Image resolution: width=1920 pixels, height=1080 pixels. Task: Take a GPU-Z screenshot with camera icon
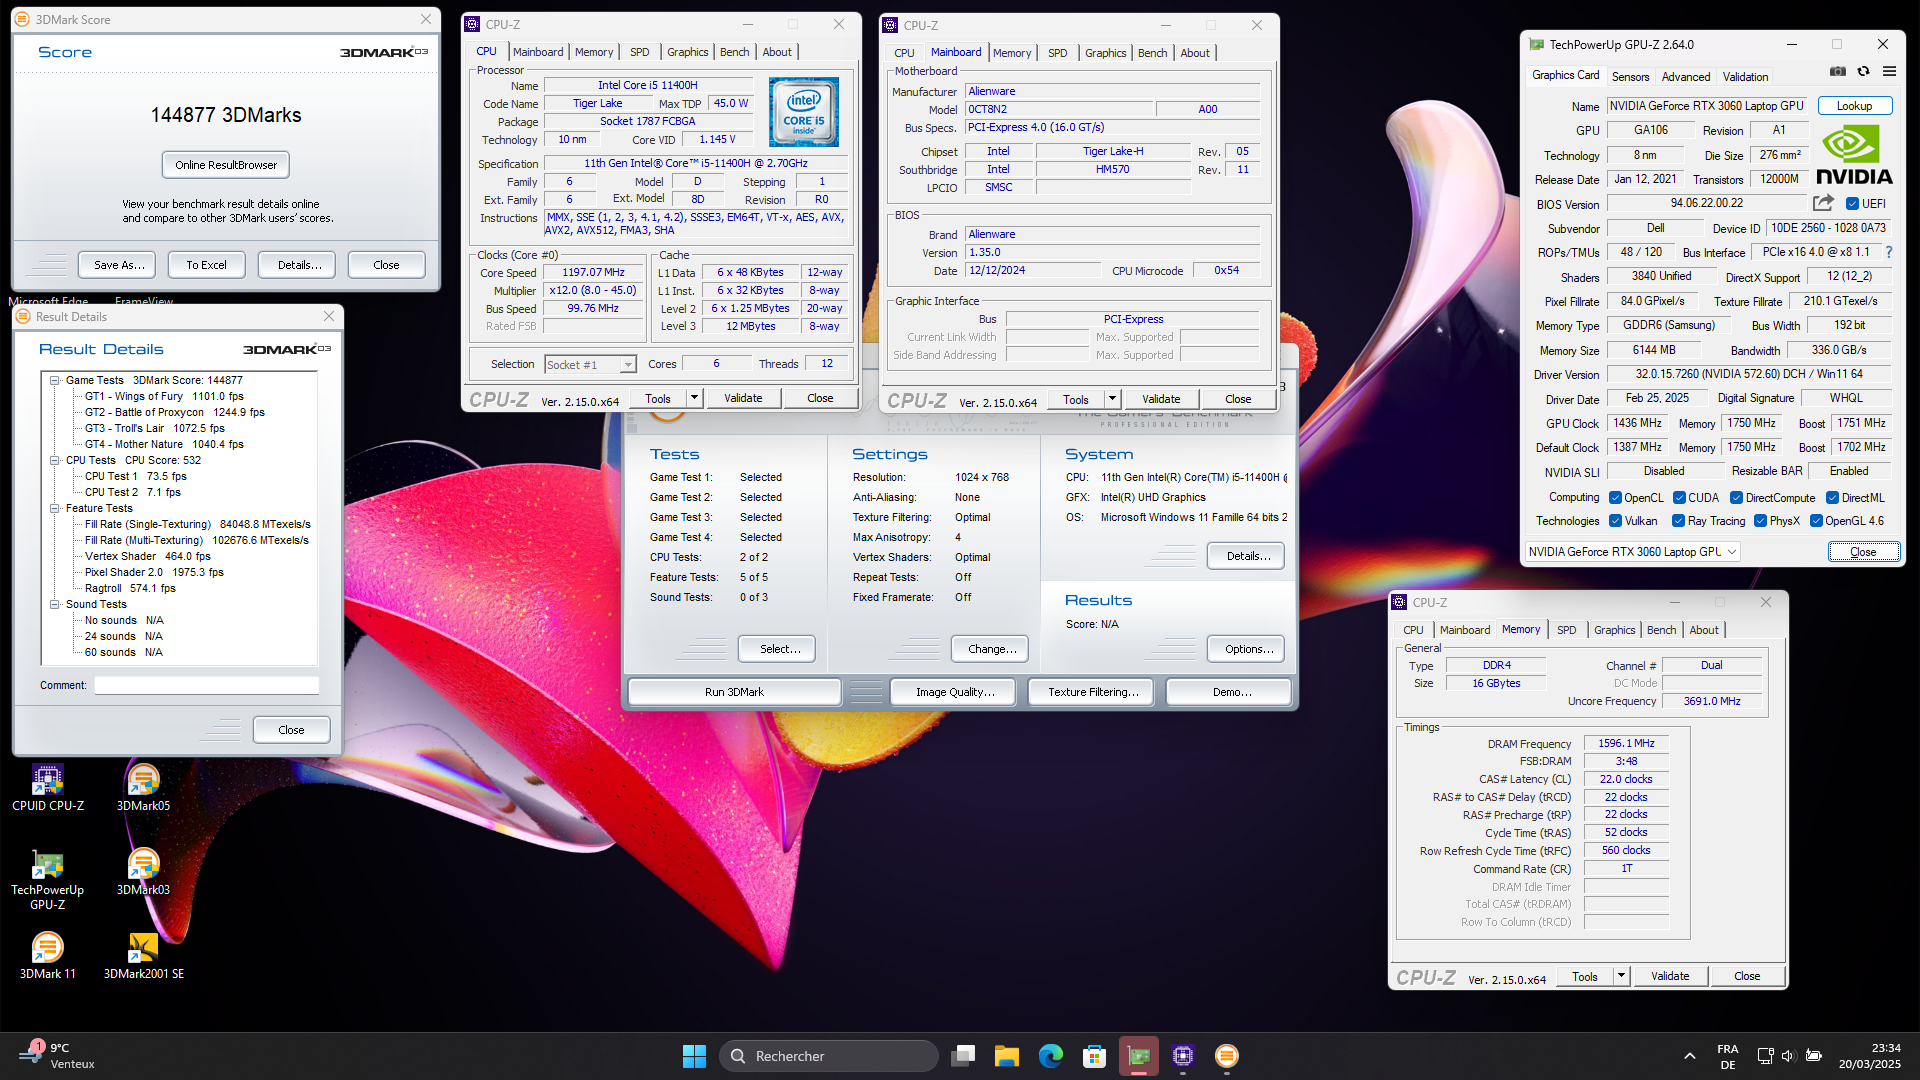tap(1838, 71)
